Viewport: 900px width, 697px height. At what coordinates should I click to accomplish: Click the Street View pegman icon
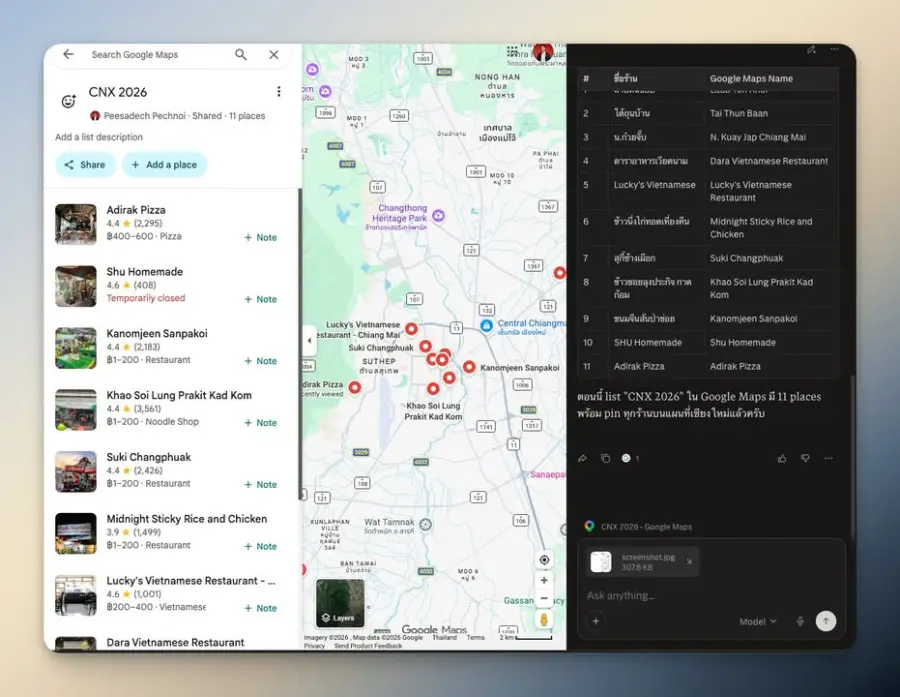[x=544, y=619]
